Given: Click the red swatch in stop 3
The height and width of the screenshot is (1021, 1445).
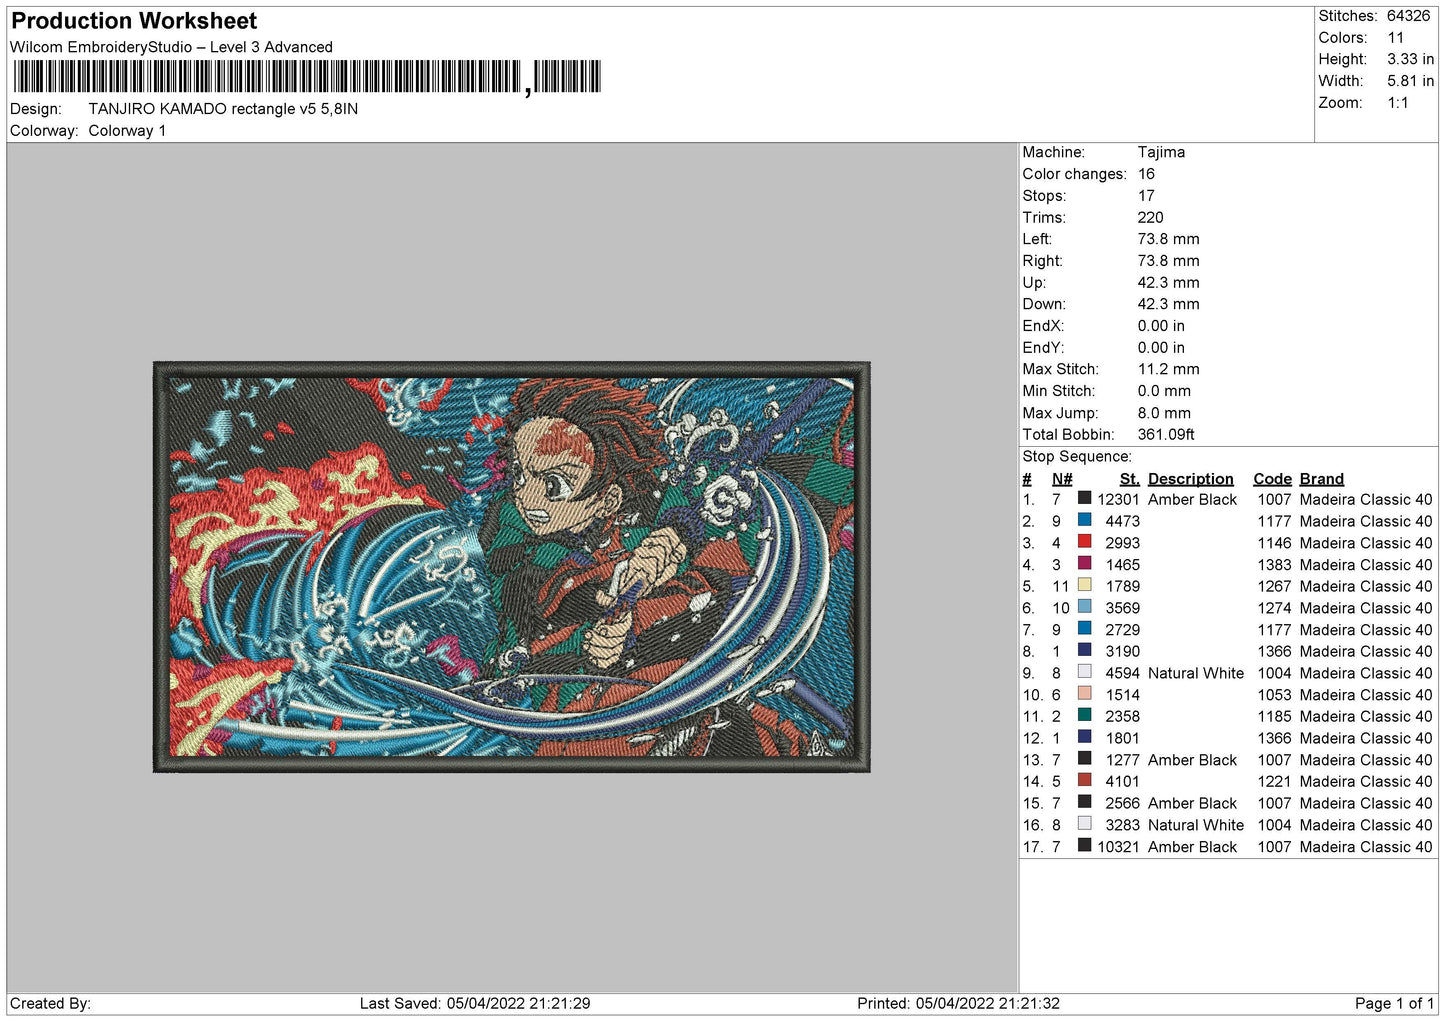Looking at the screenshot, I should pos(1084,542).
